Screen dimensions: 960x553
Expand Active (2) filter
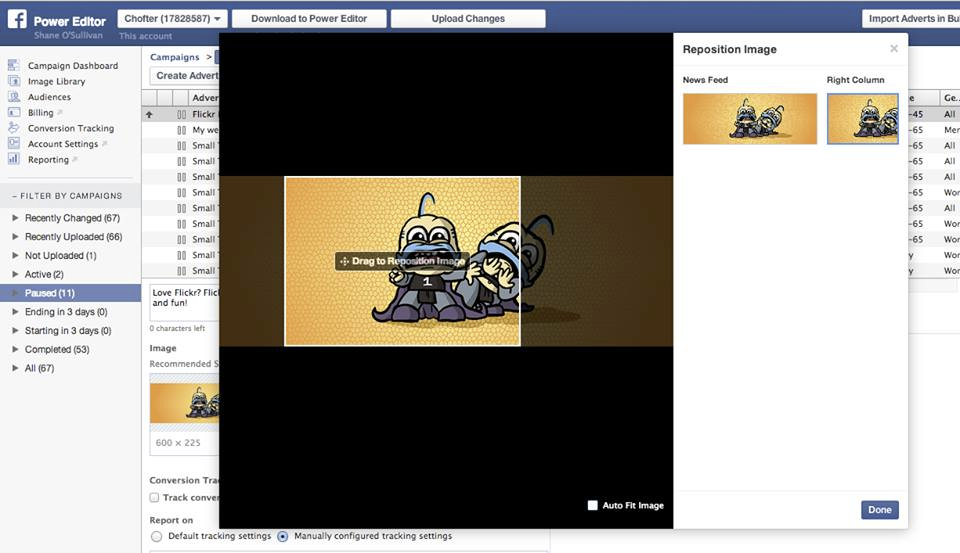15,274
